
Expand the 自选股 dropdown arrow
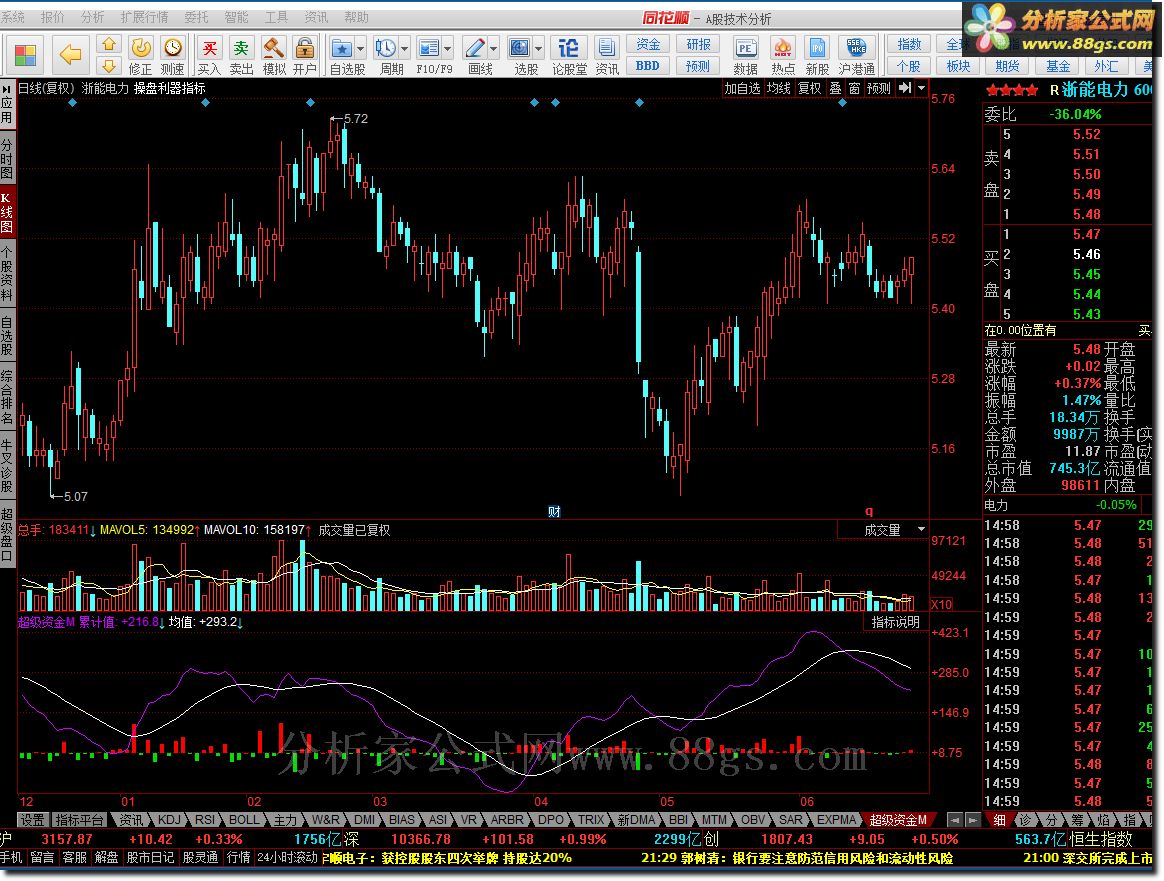coord(361,49)
